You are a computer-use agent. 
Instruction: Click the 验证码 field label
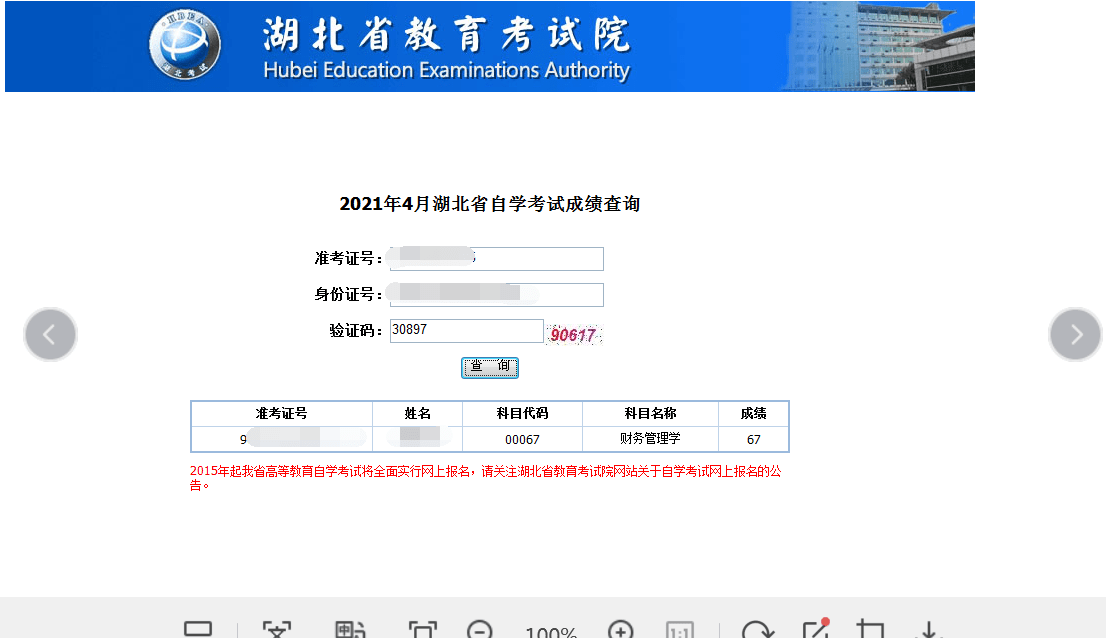356,331
